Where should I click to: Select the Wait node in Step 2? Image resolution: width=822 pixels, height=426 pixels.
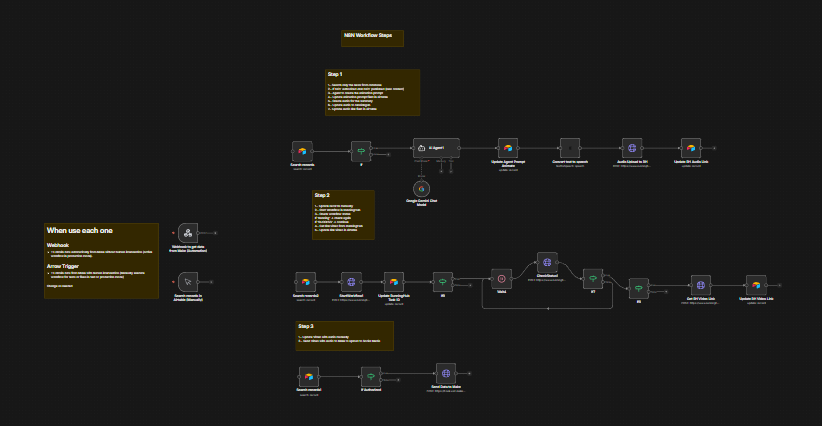point(502,277)
